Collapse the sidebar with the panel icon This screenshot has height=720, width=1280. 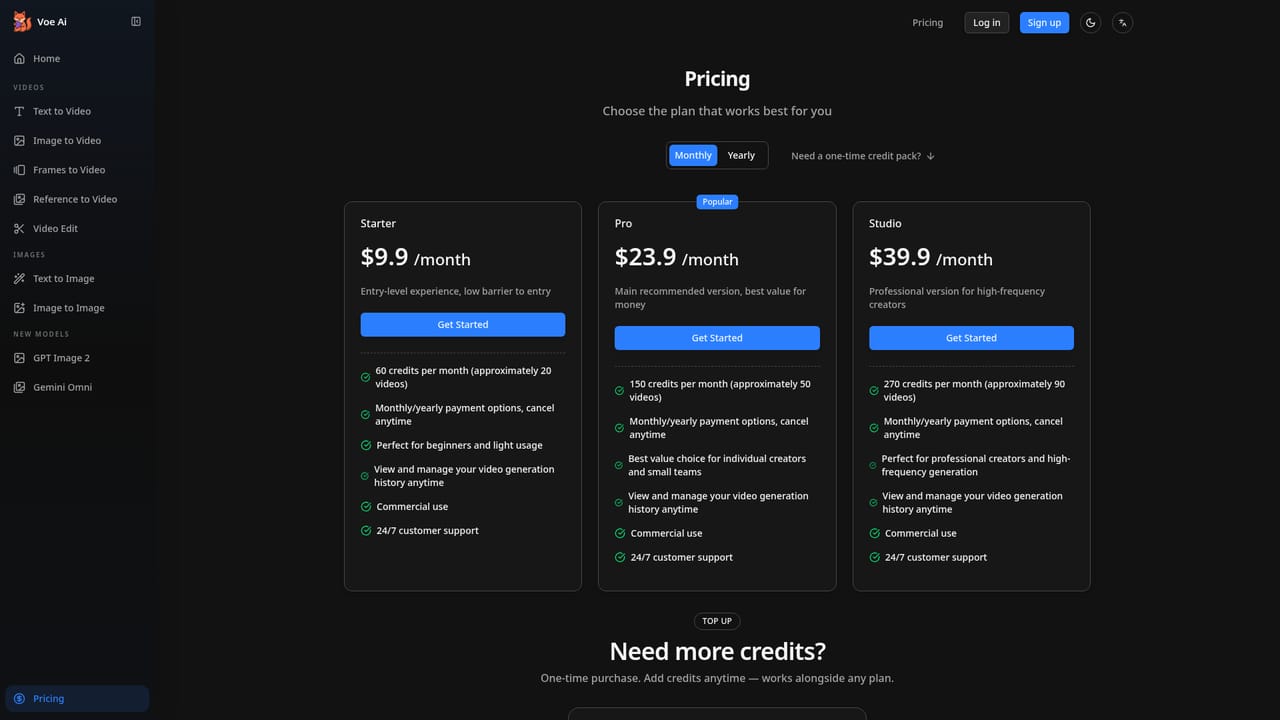tap(136, 22)
